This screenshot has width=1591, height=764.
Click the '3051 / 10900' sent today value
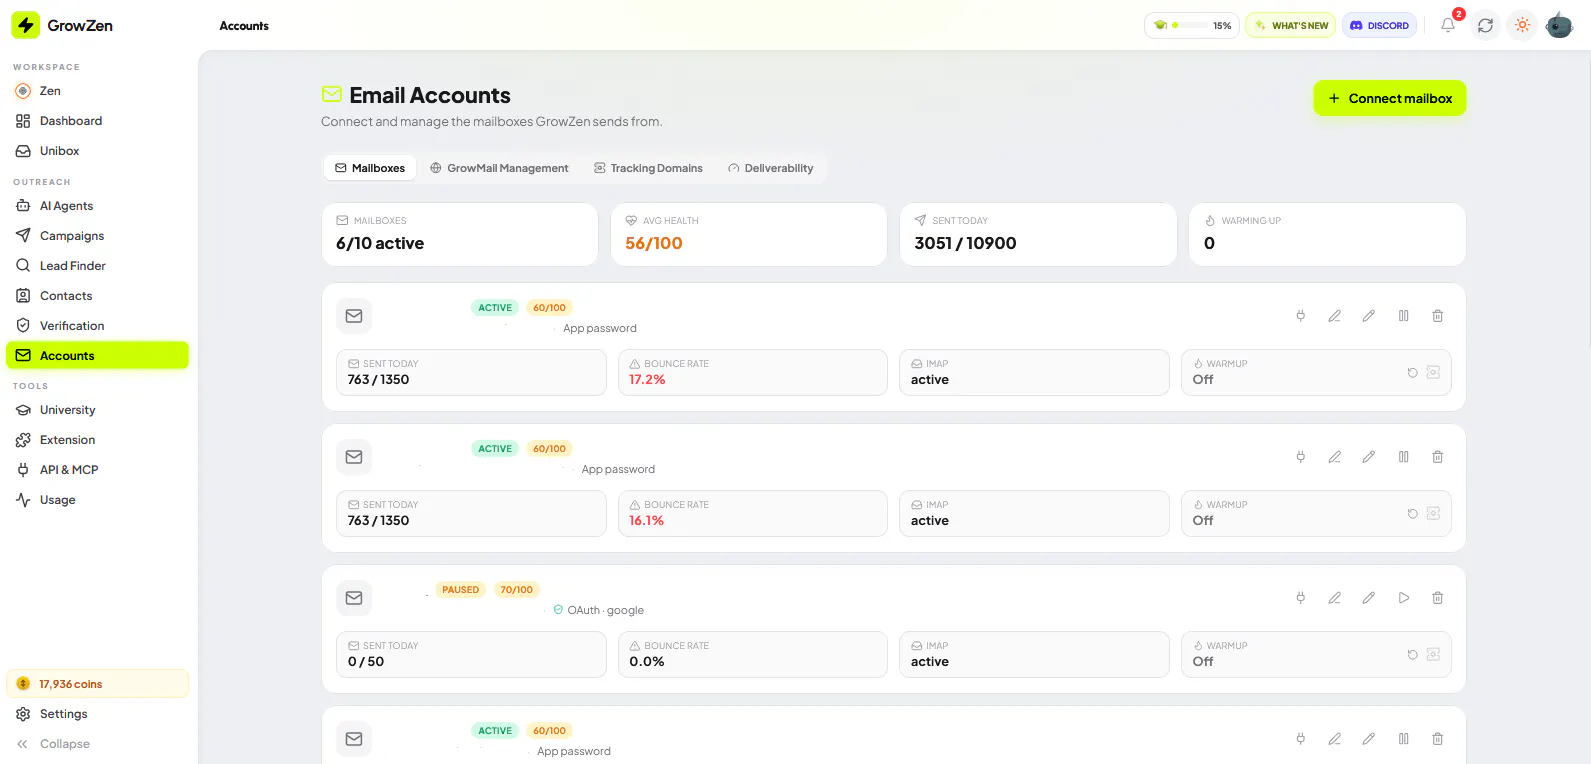point(965,243)
